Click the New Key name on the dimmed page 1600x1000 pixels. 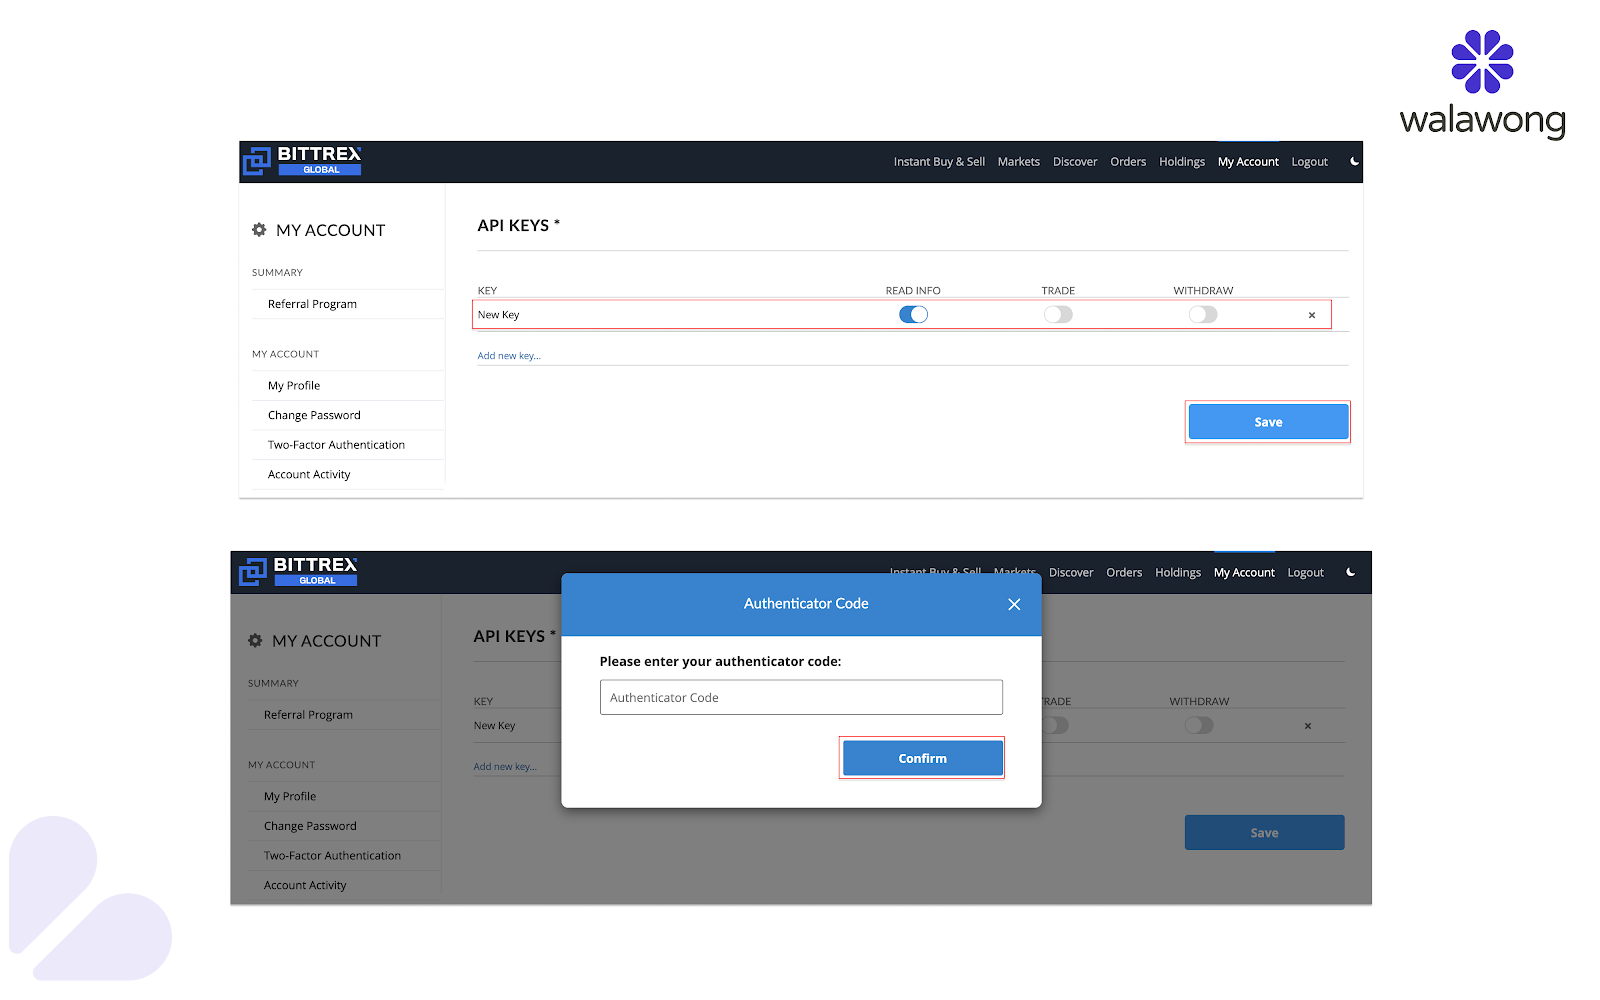pos(494,726)
